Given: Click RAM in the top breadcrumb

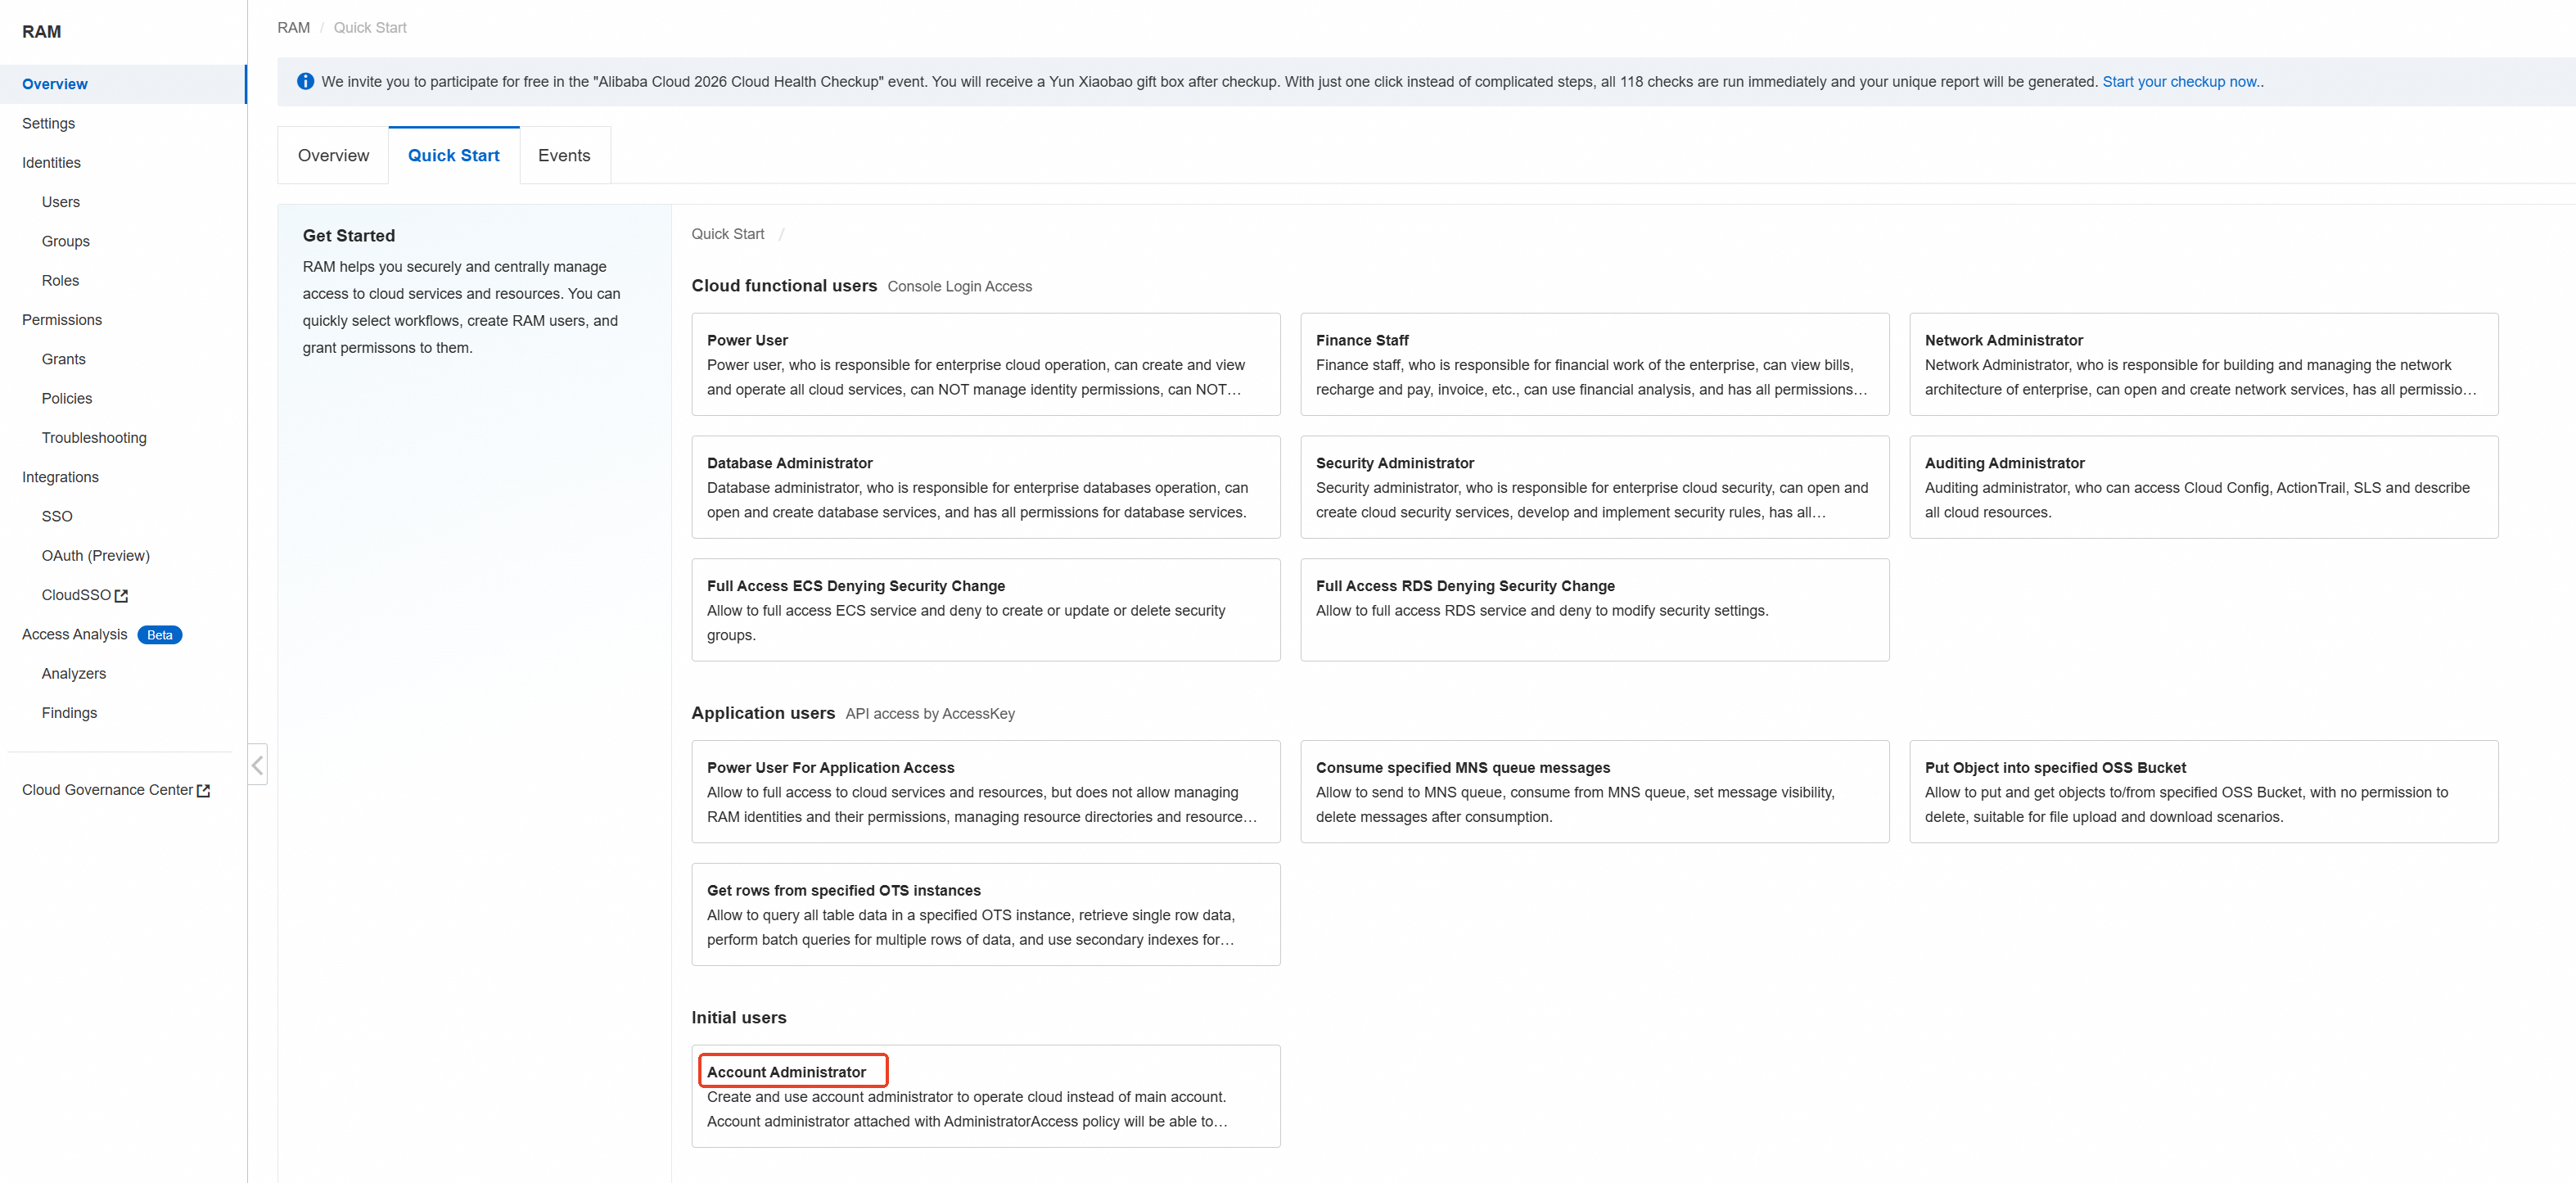Looking at the screenshot, I should (293, 28).
